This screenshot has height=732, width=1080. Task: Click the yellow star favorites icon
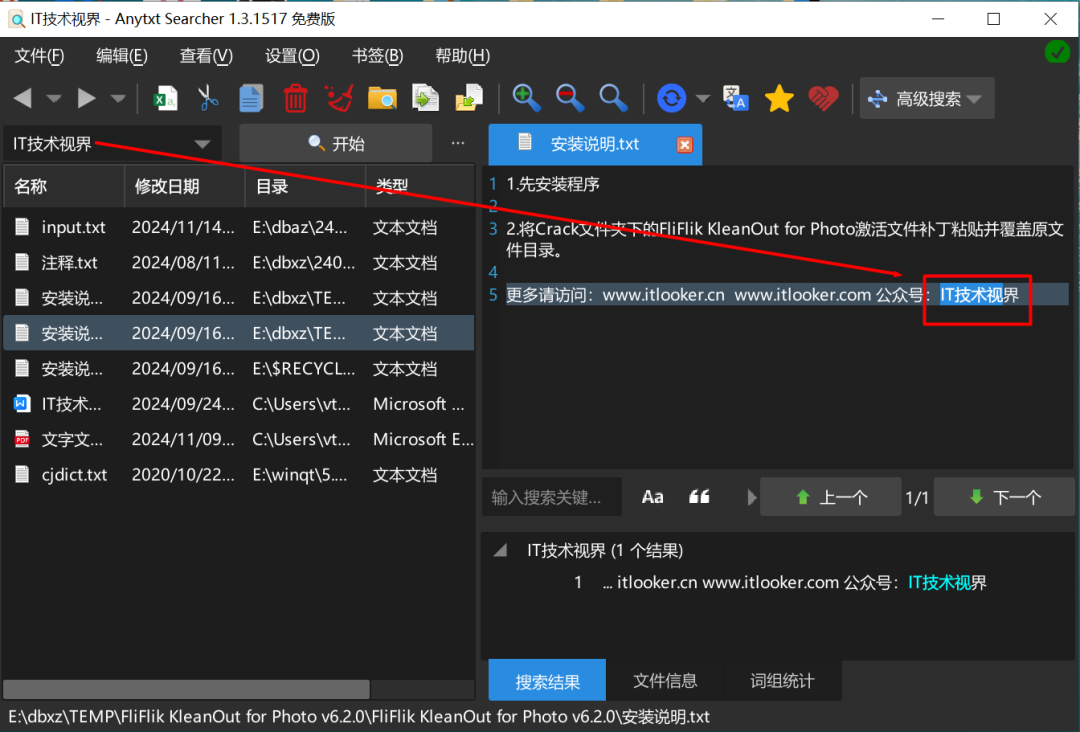tap(779, 98)
